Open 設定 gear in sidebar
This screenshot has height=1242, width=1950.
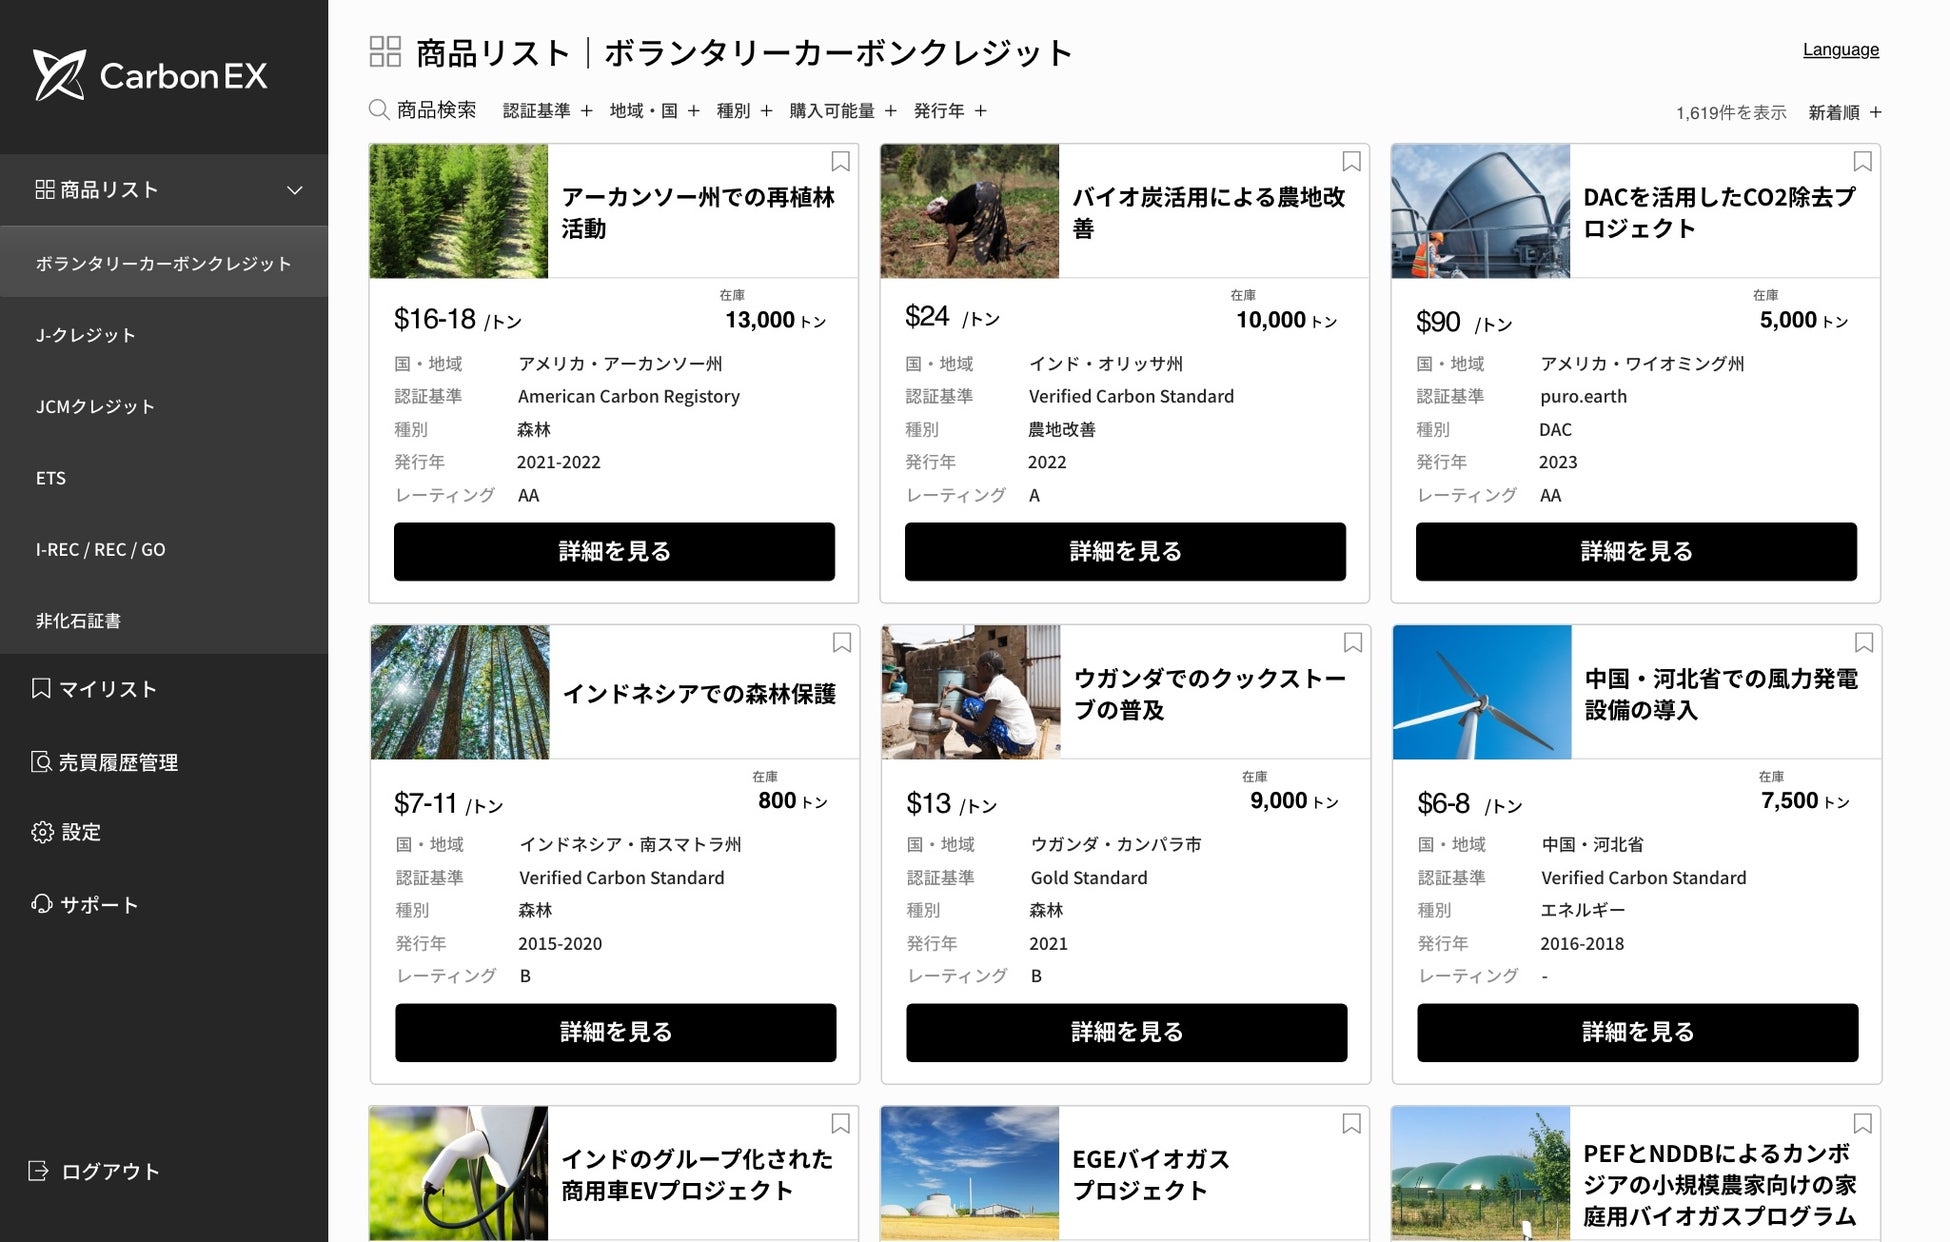66,832
